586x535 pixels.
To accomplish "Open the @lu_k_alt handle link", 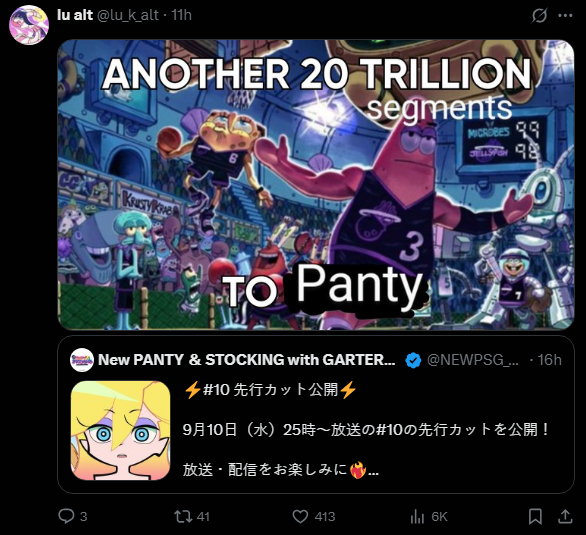I will 128,15.
